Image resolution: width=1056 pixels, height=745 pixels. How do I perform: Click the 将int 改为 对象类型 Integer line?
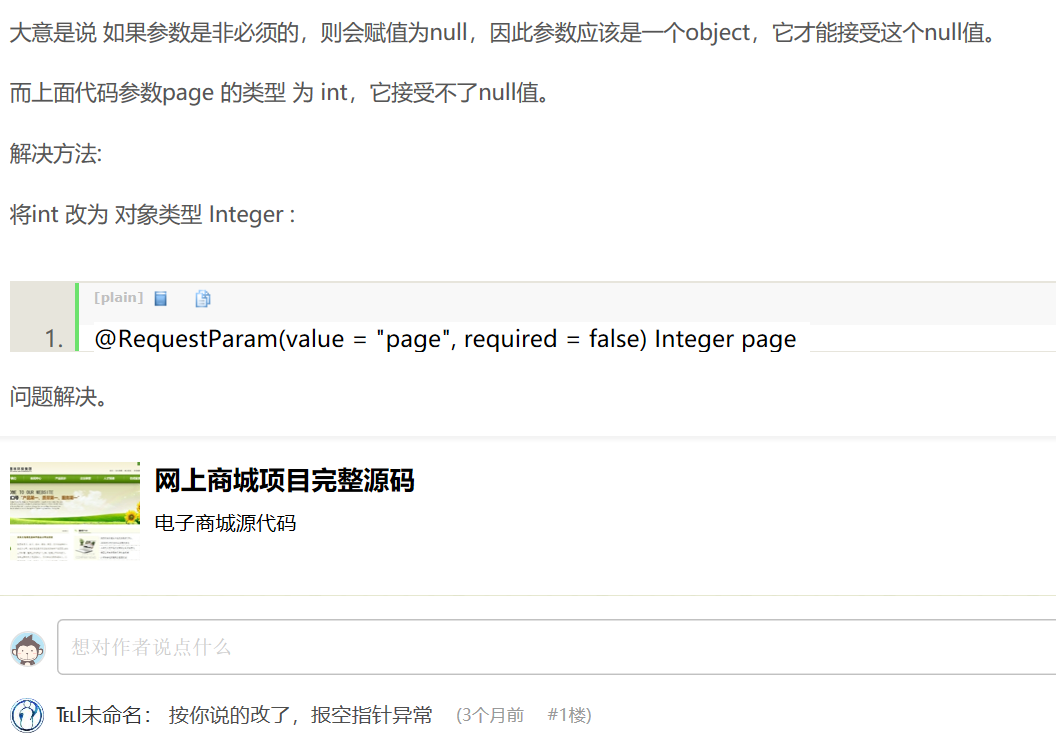[152, 214]
